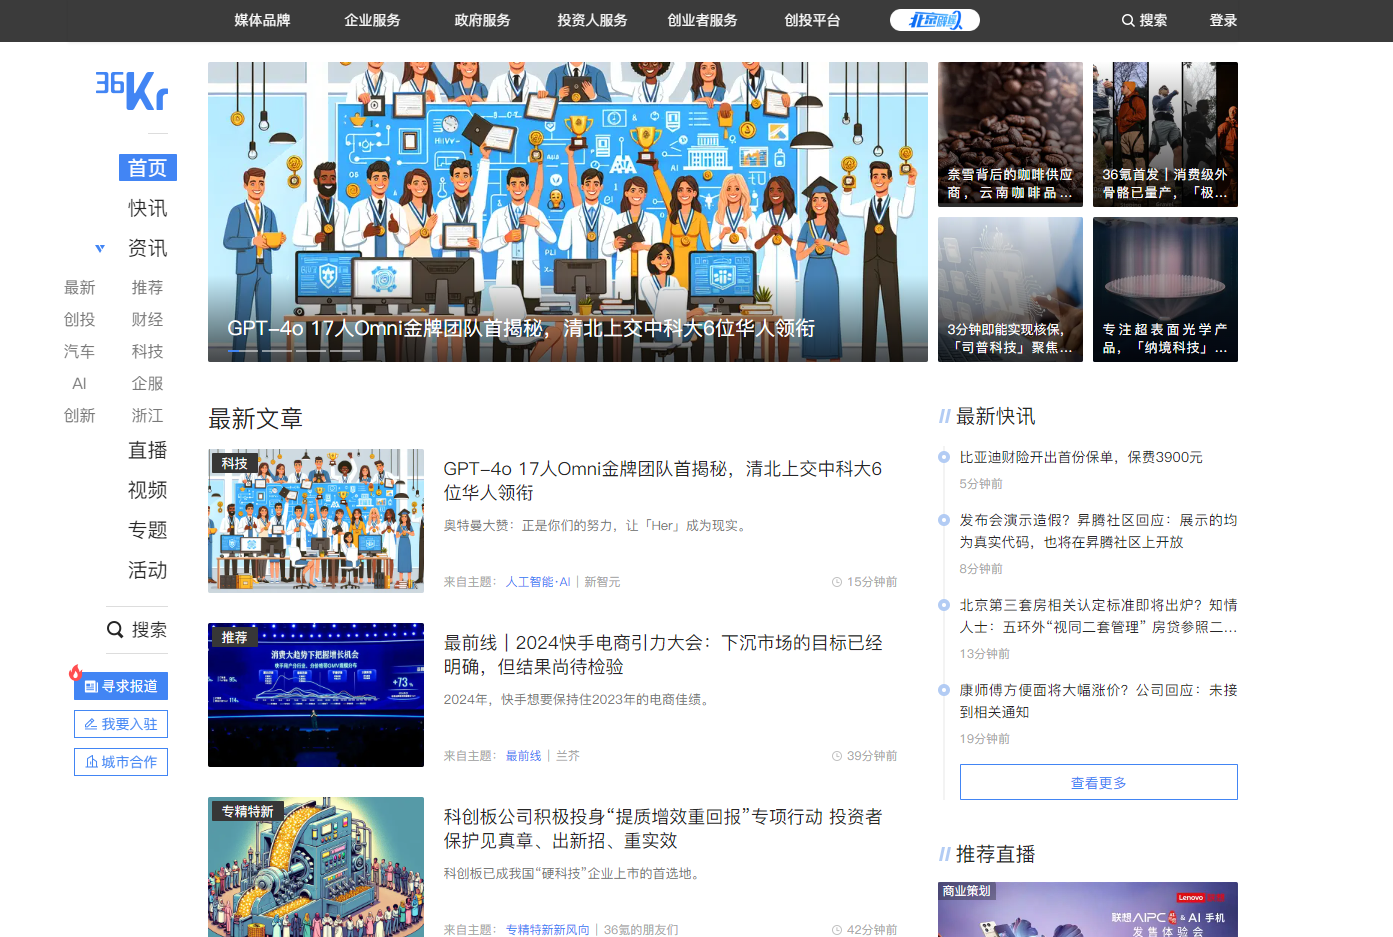Select the first carousel indicator bar
The height and width of the screenshot is (937, 1393).
[x=243, y=351]
